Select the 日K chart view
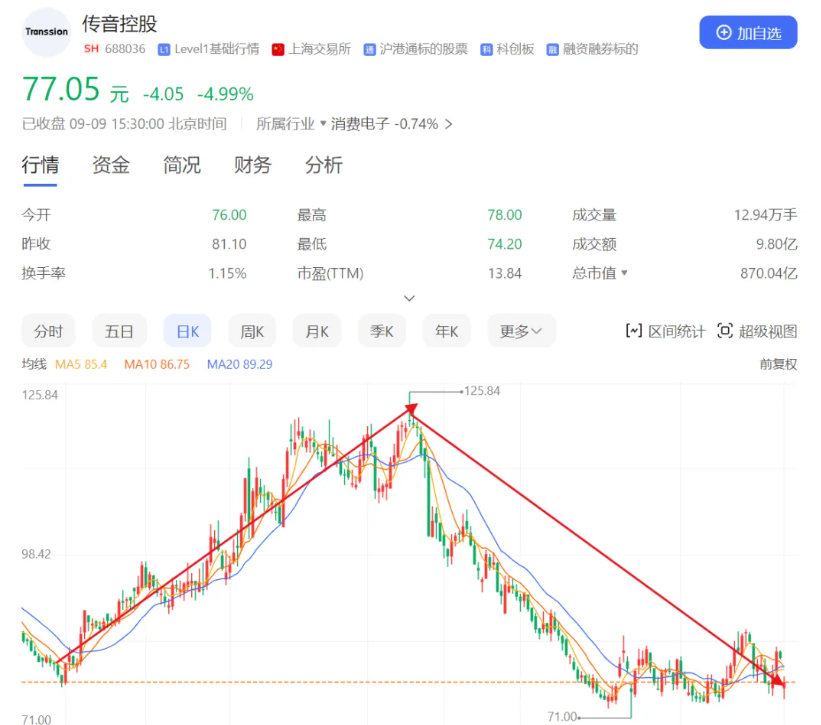Viewport: 821px width, 725px height. point(187,331)
